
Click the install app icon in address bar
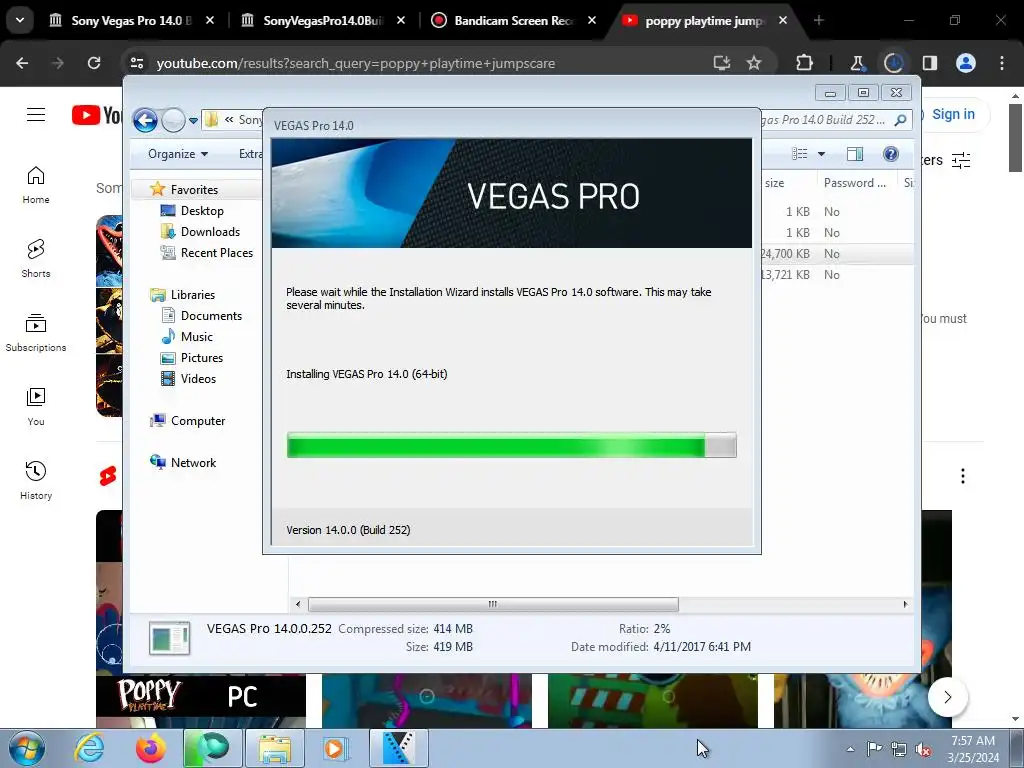(x=722, y=63)
